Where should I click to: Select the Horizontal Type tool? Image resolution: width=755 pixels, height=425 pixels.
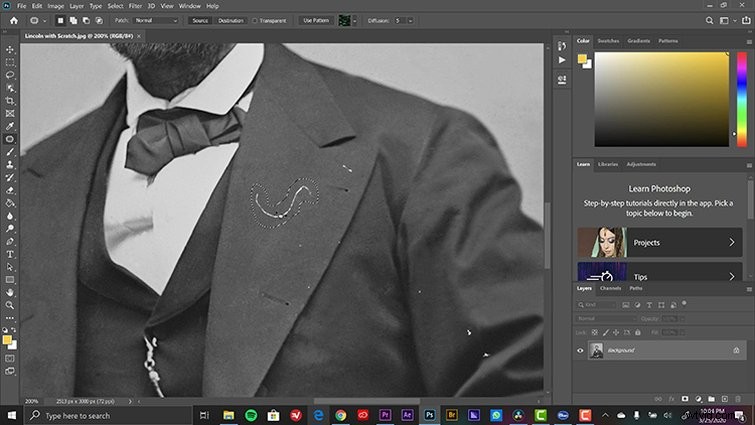click(x=10, y=254)
